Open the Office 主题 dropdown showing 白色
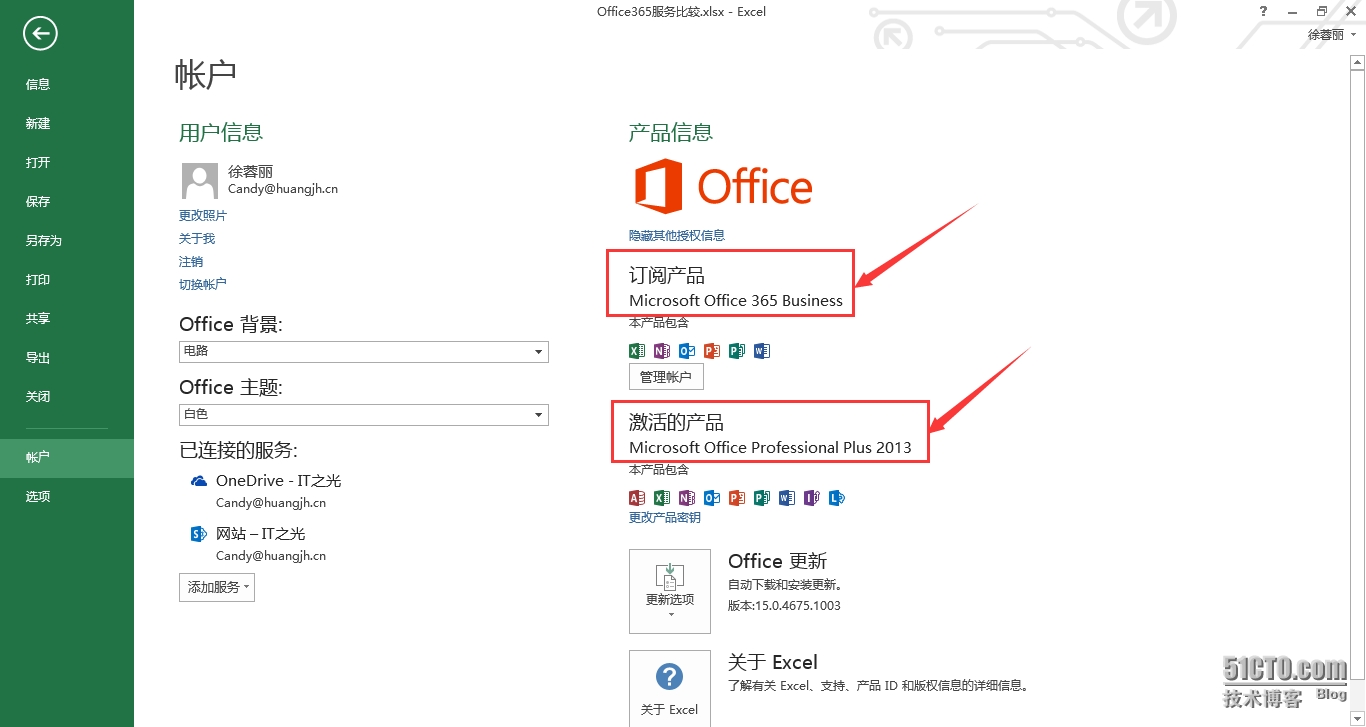This screenshot has width=1366, height=727. [x=363, y=414]
